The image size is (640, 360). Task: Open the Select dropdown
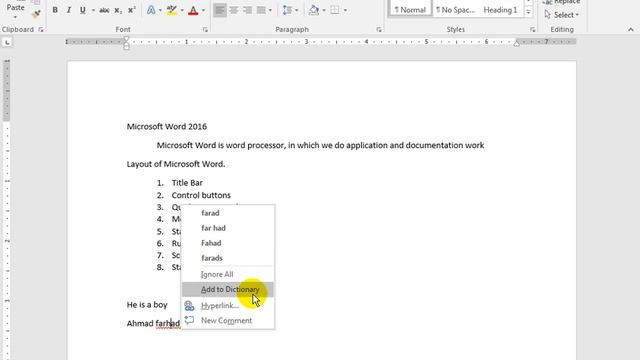(562, 15)
